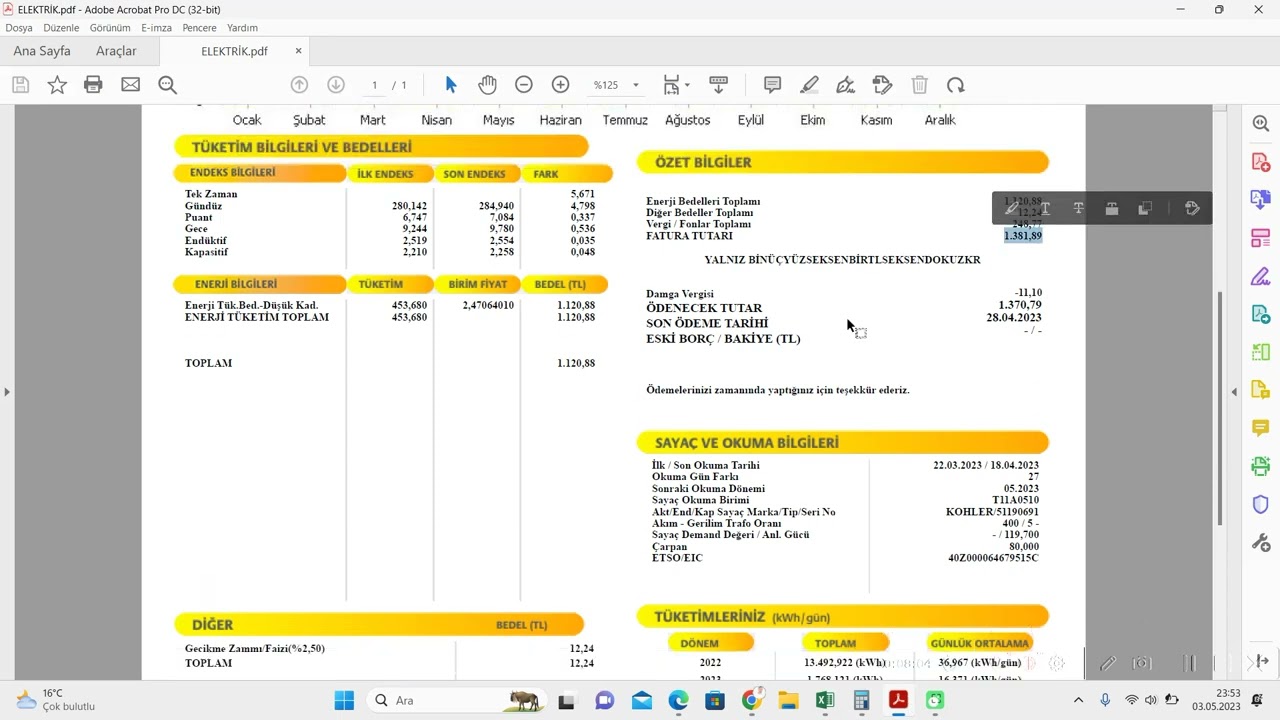Open the stamp tool in top toolbar

pos(882,85)
